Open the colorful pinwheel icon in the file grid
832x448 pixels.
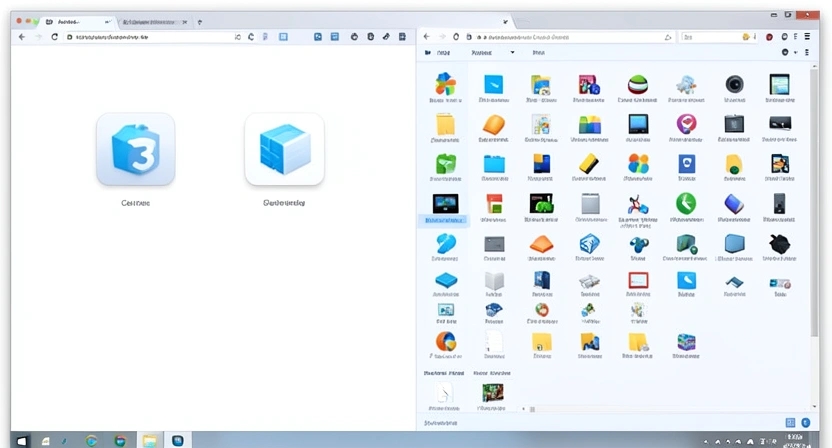pyautogui.click(x=446, y=84)
